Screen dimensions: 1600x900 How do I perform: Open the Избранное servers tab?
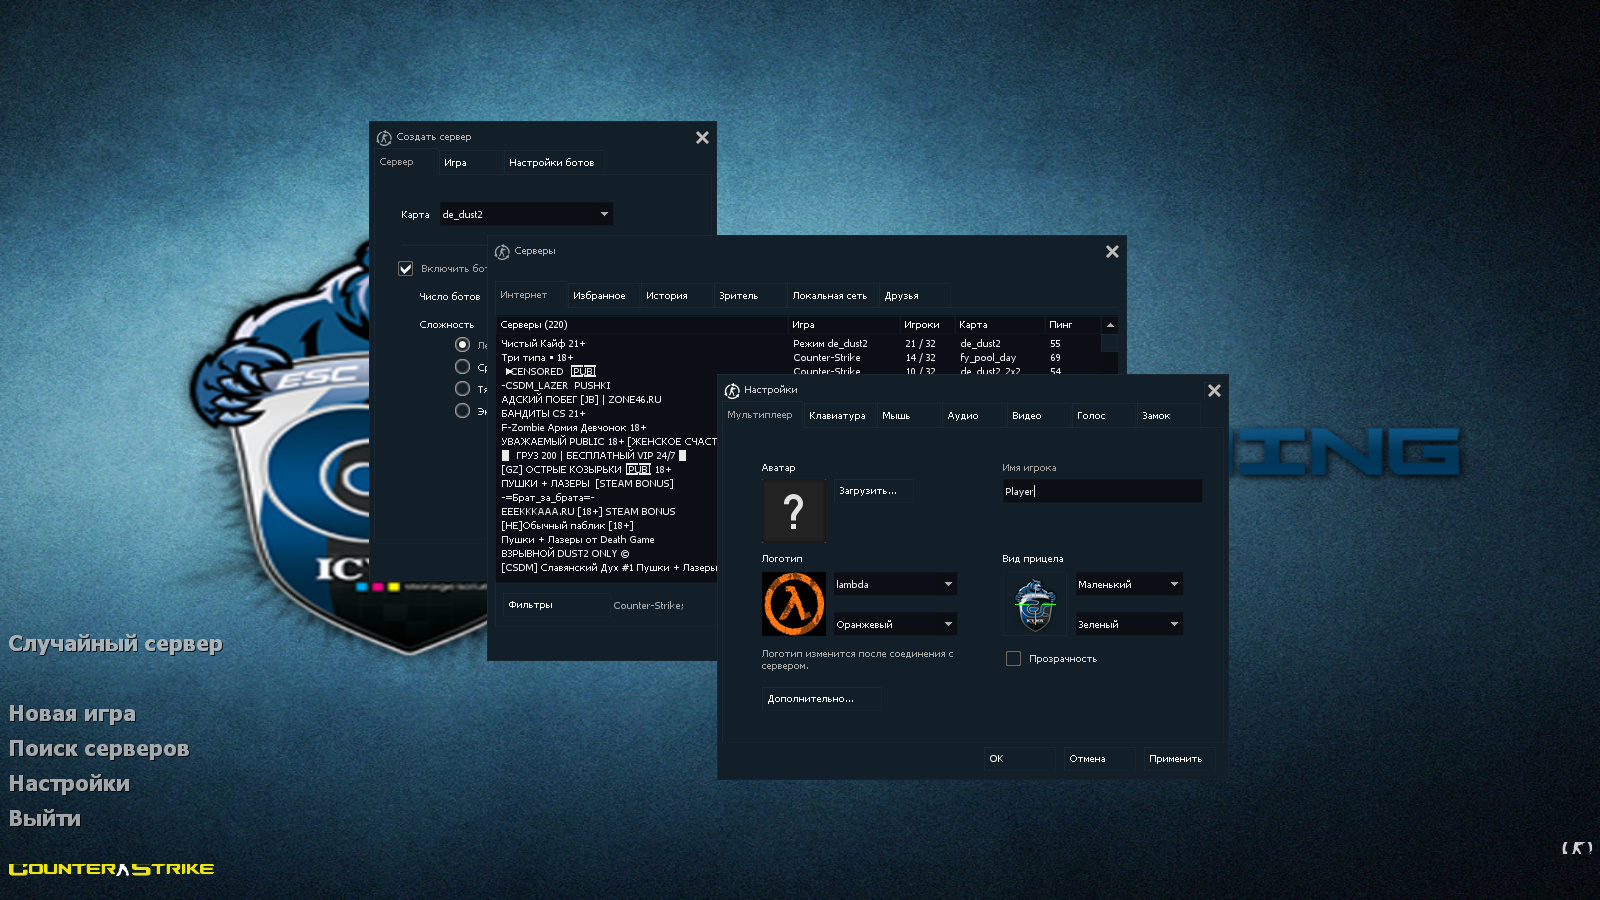tap(599, 296)
